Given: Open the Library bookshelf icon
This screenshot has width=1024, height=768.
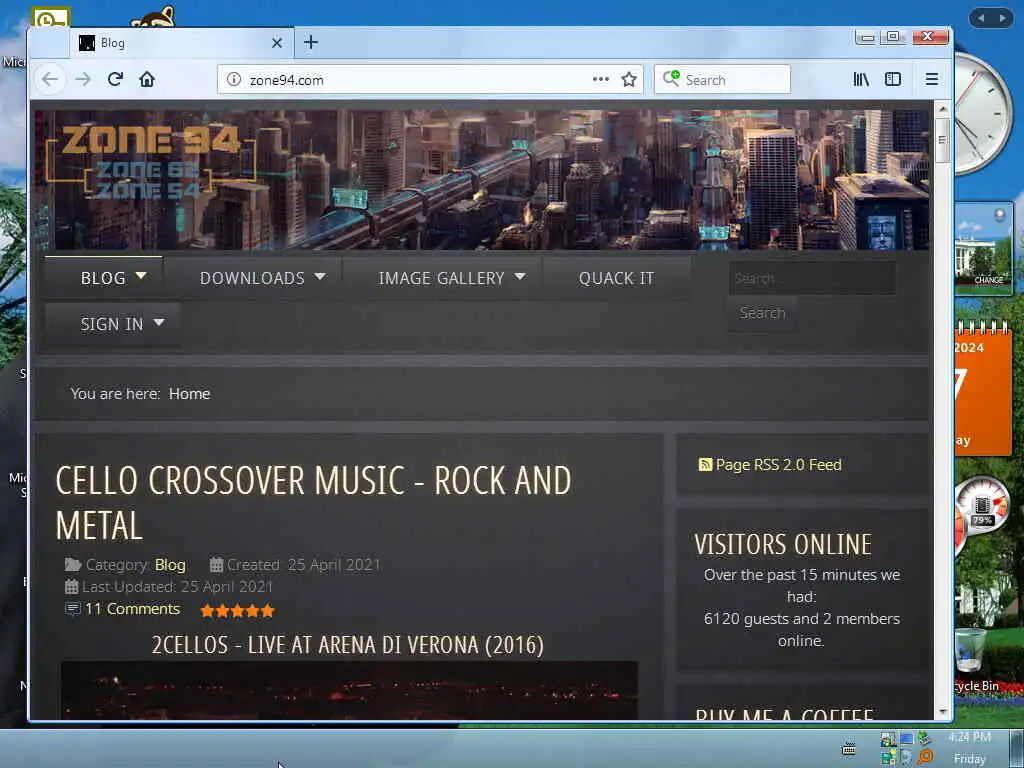Looking at the screenshot, I should (x=861, y=80).
